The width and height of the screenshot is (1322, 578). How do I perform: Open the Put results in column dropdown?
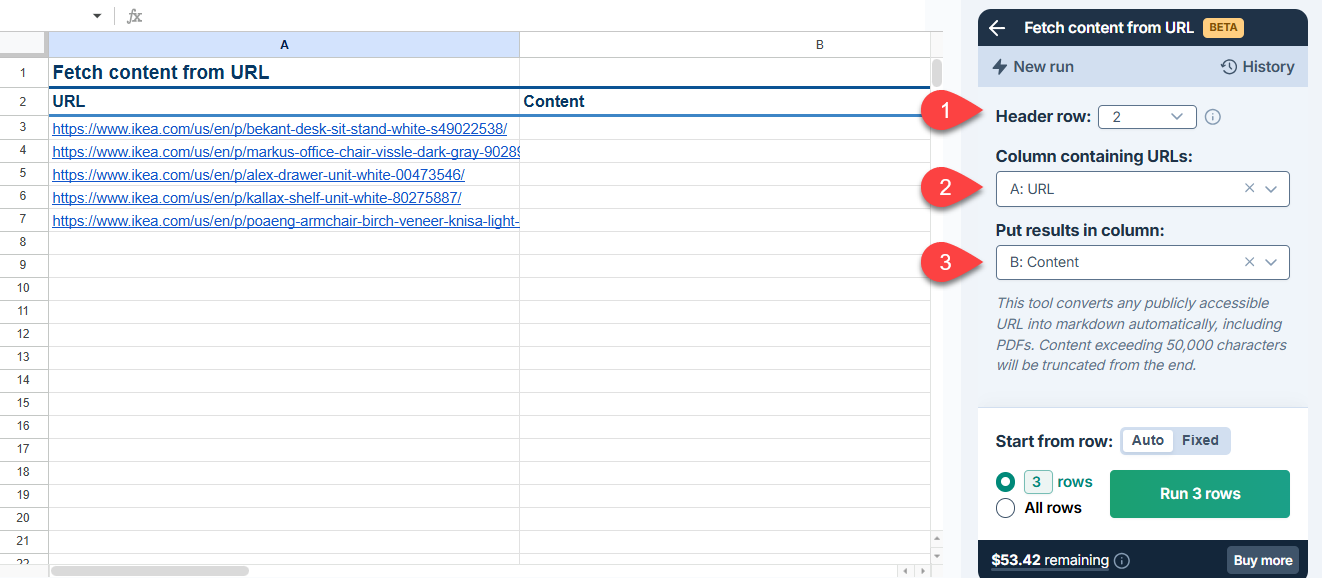1271,262
